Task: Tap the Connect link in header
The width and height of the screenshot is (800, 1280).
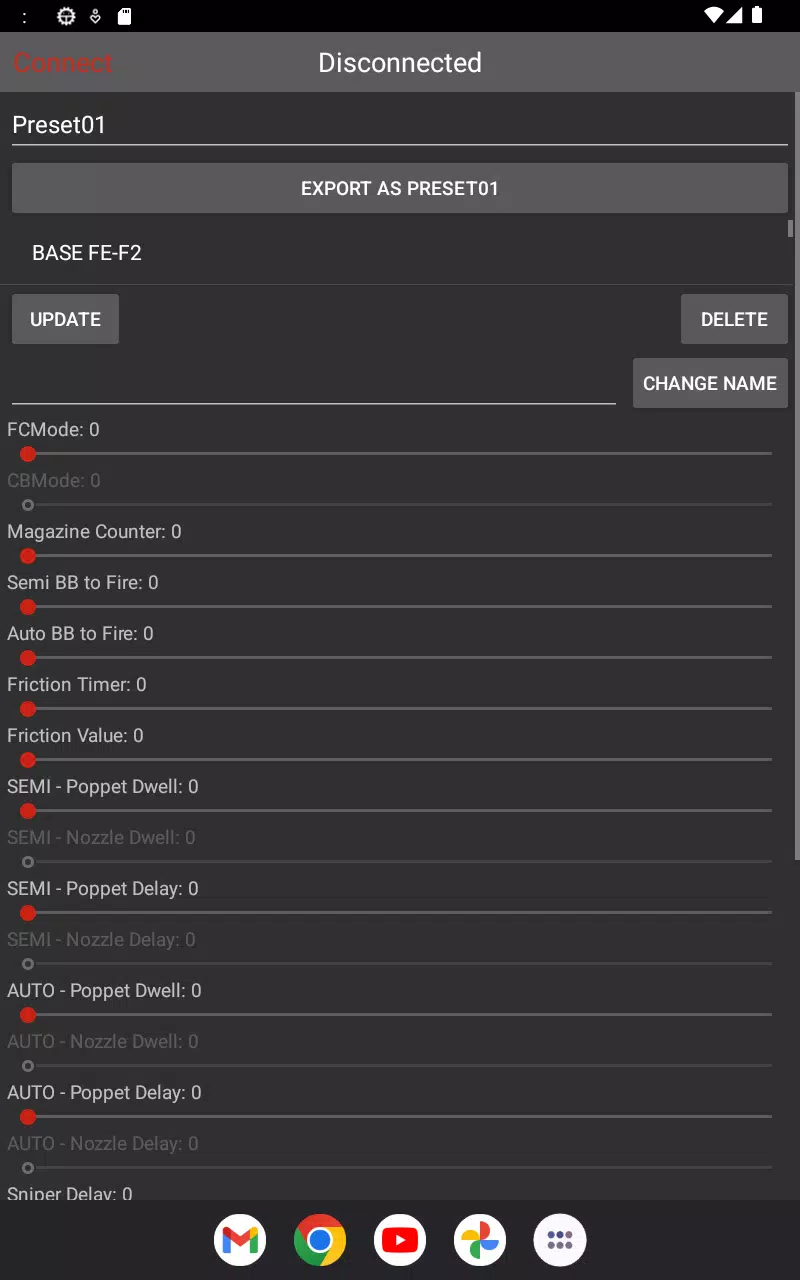Action: [62, 63]
